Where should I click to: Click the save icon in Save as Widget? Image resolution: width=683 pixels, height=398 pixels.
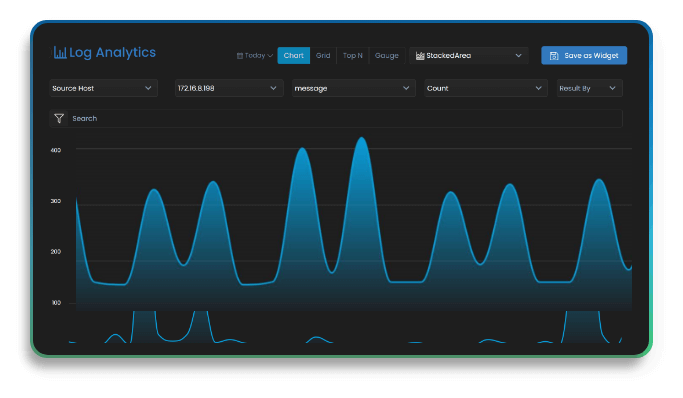point(554,56)
